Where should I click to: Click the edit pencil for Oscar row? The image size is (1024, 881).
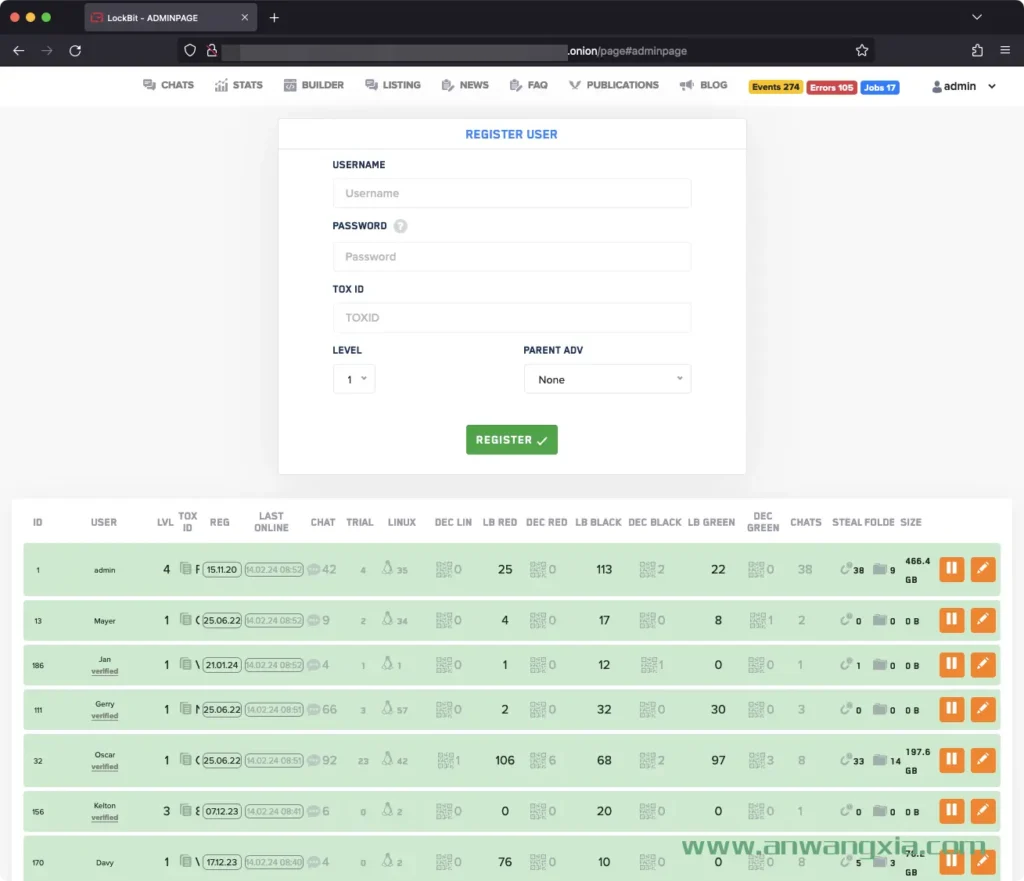pos(983,760)
